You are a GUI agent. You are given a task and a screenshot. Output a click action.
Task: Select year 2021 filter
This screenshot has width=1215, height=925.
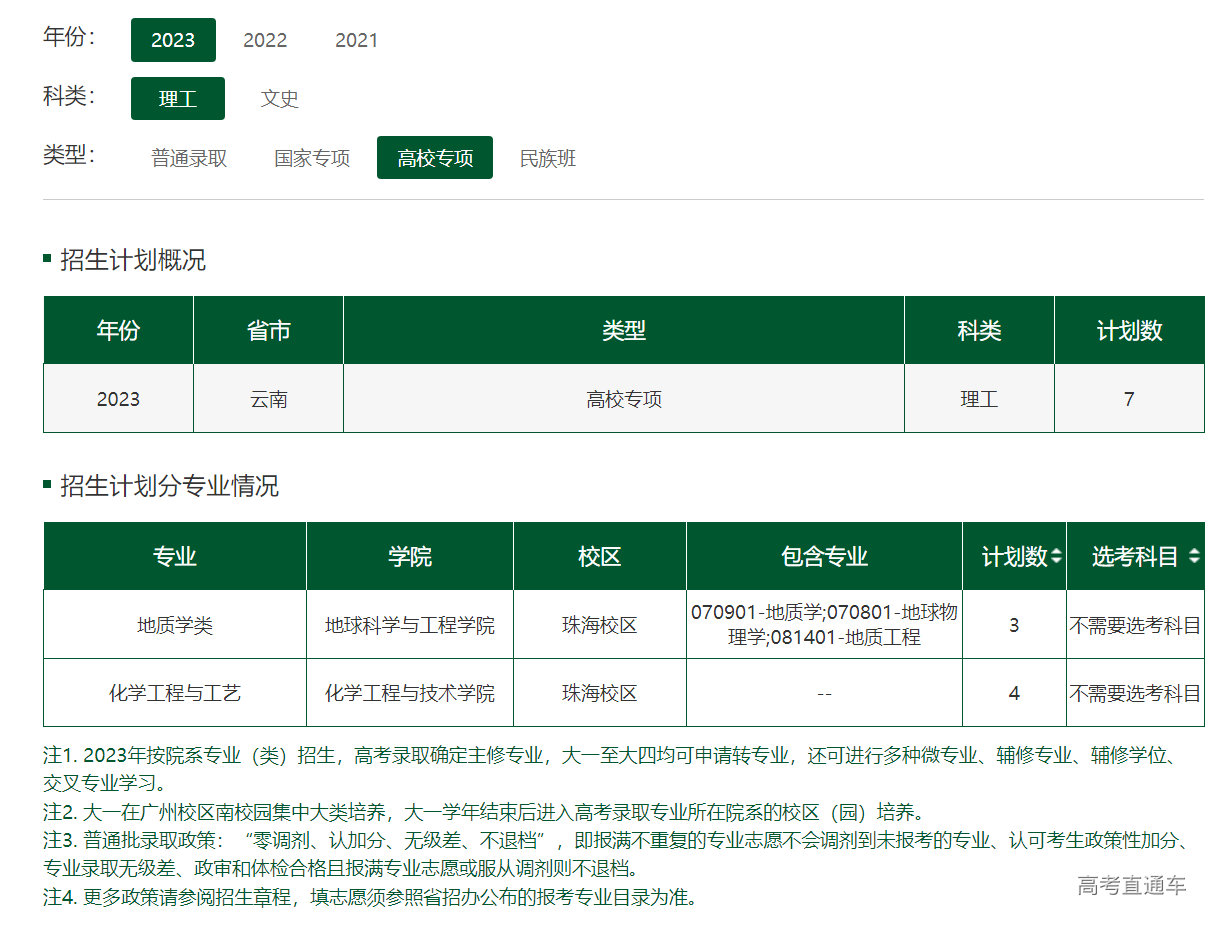coord(356,40)
